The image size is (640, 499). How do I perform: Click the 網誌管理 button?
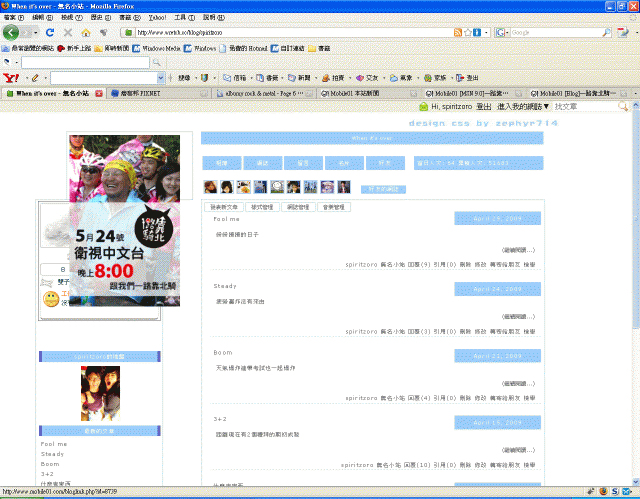click(x=298, y=207)
